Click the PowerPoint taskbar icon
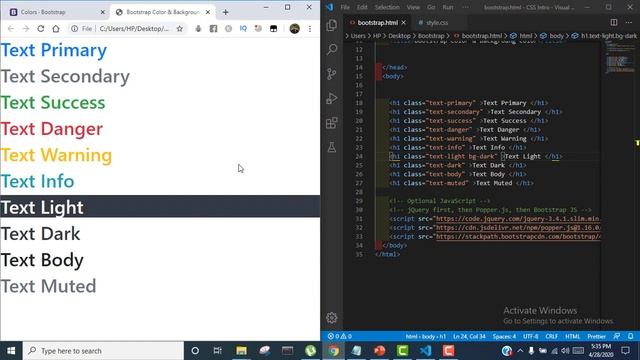This screenshot has width=640, height=360. (380, 351)
